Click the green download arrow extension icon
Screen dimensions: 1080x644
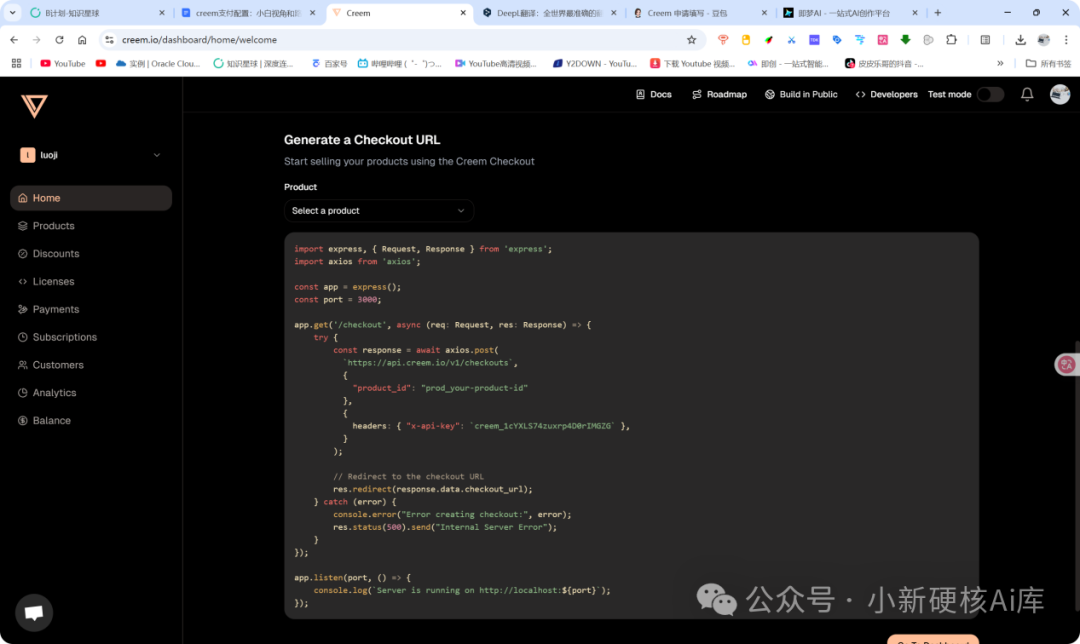pos(906,40)
